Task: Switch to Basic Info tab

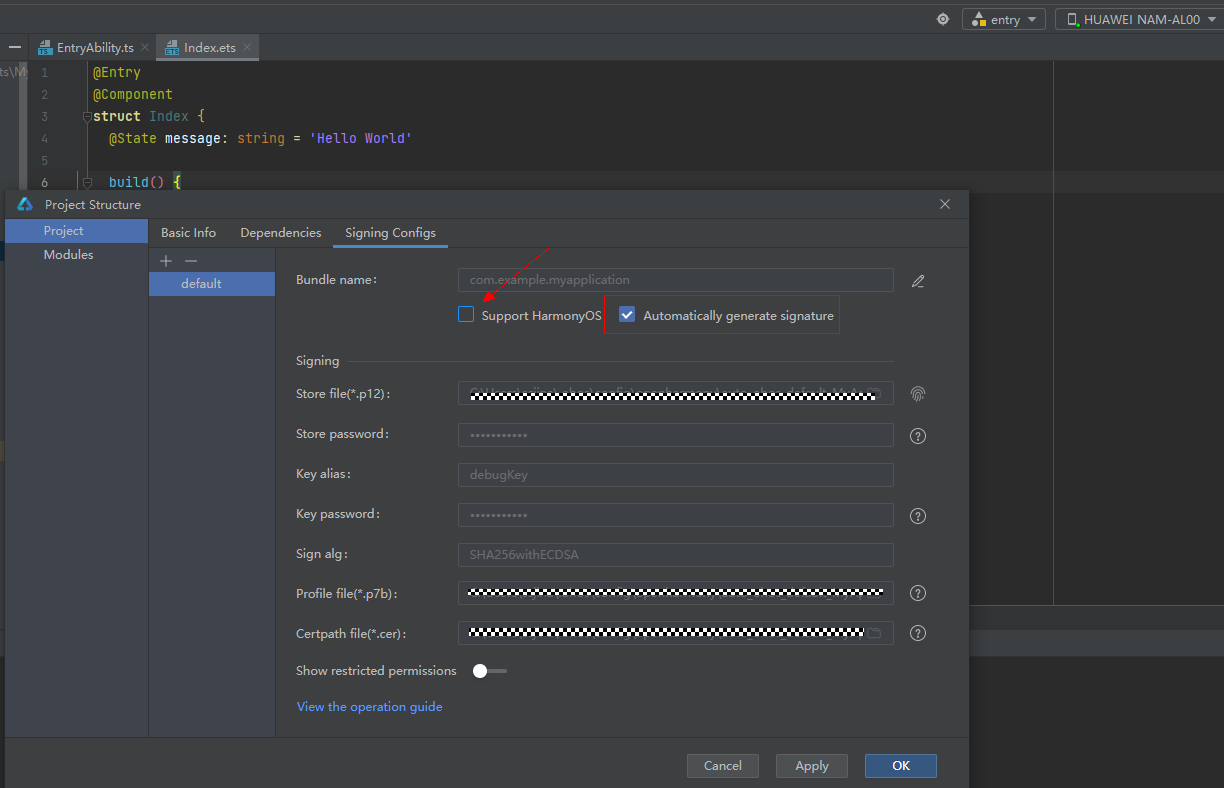Action: [188, 232]
